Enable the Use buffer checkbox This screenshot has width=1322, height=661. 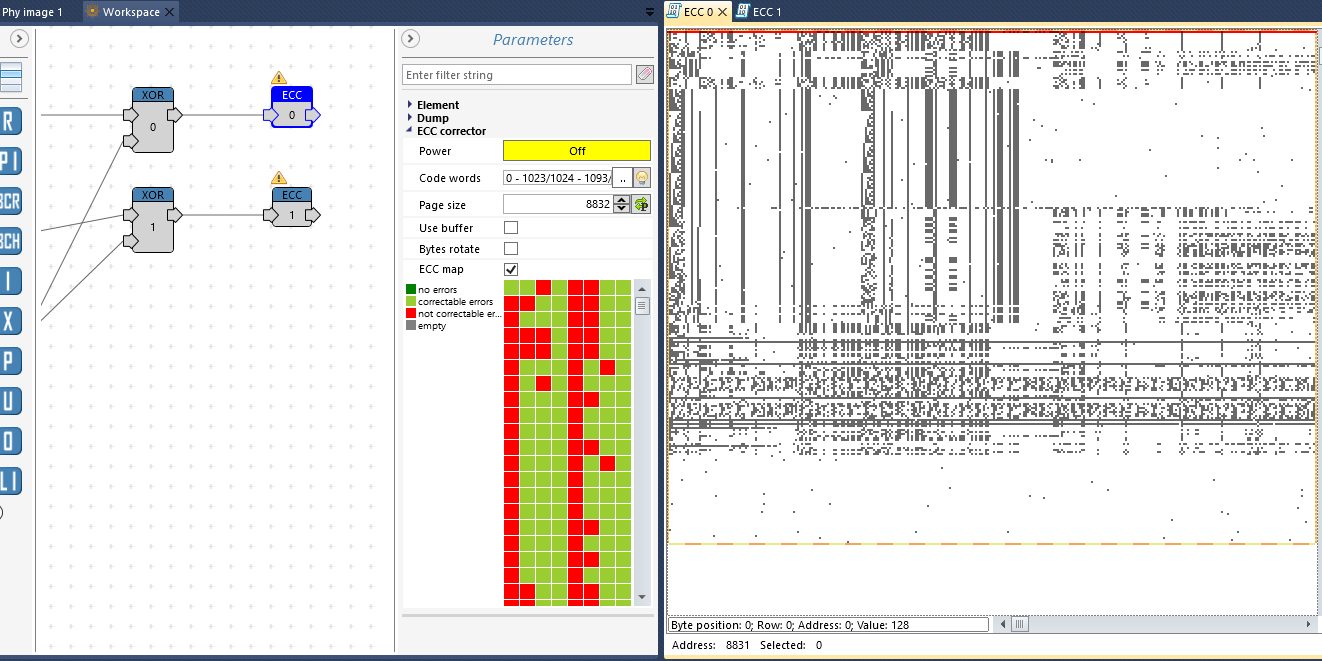pos(511,228)
